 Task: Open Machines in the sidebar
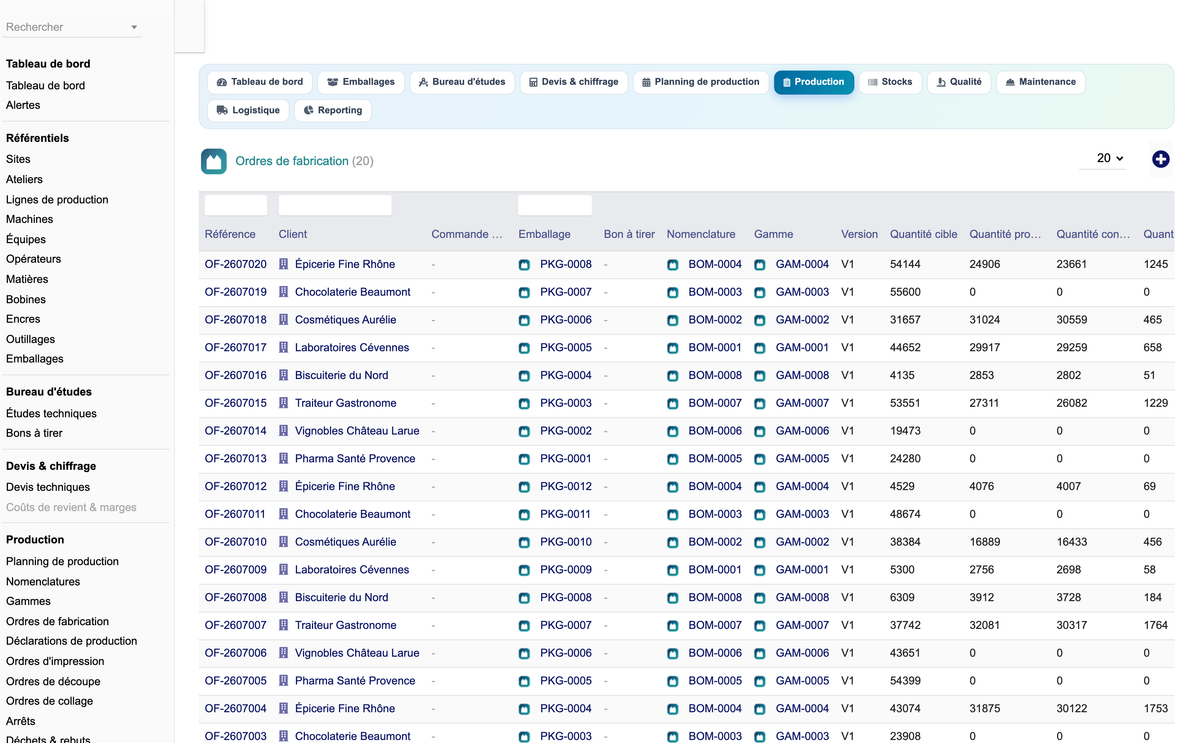coord(30,219)
